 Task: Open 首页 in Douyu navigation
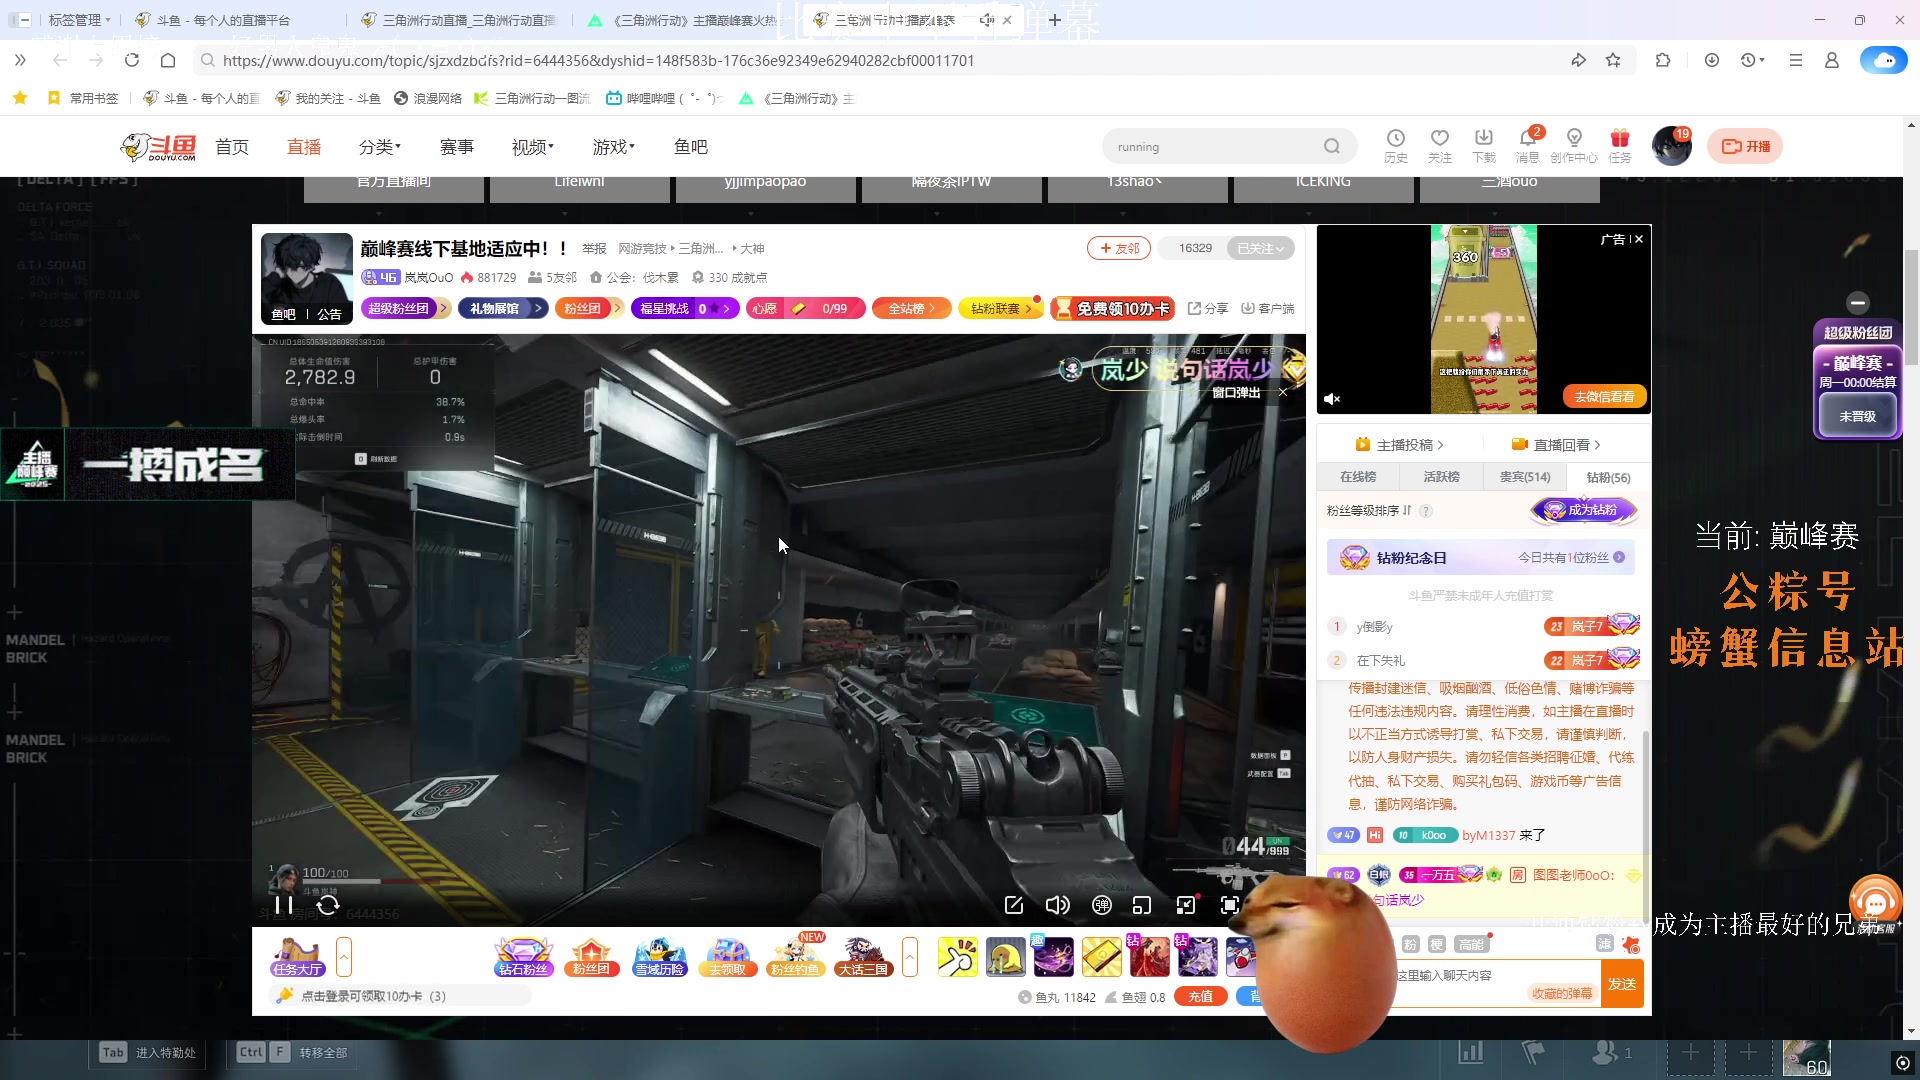tap(232, 147)
